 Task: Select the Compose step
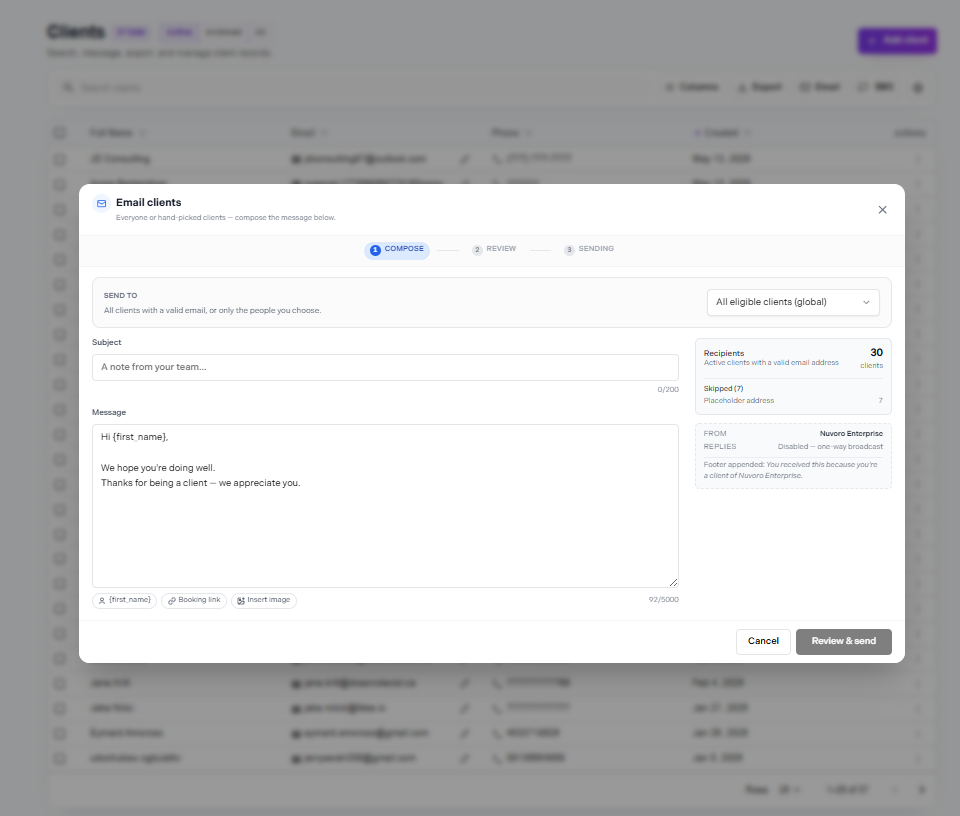397,250
